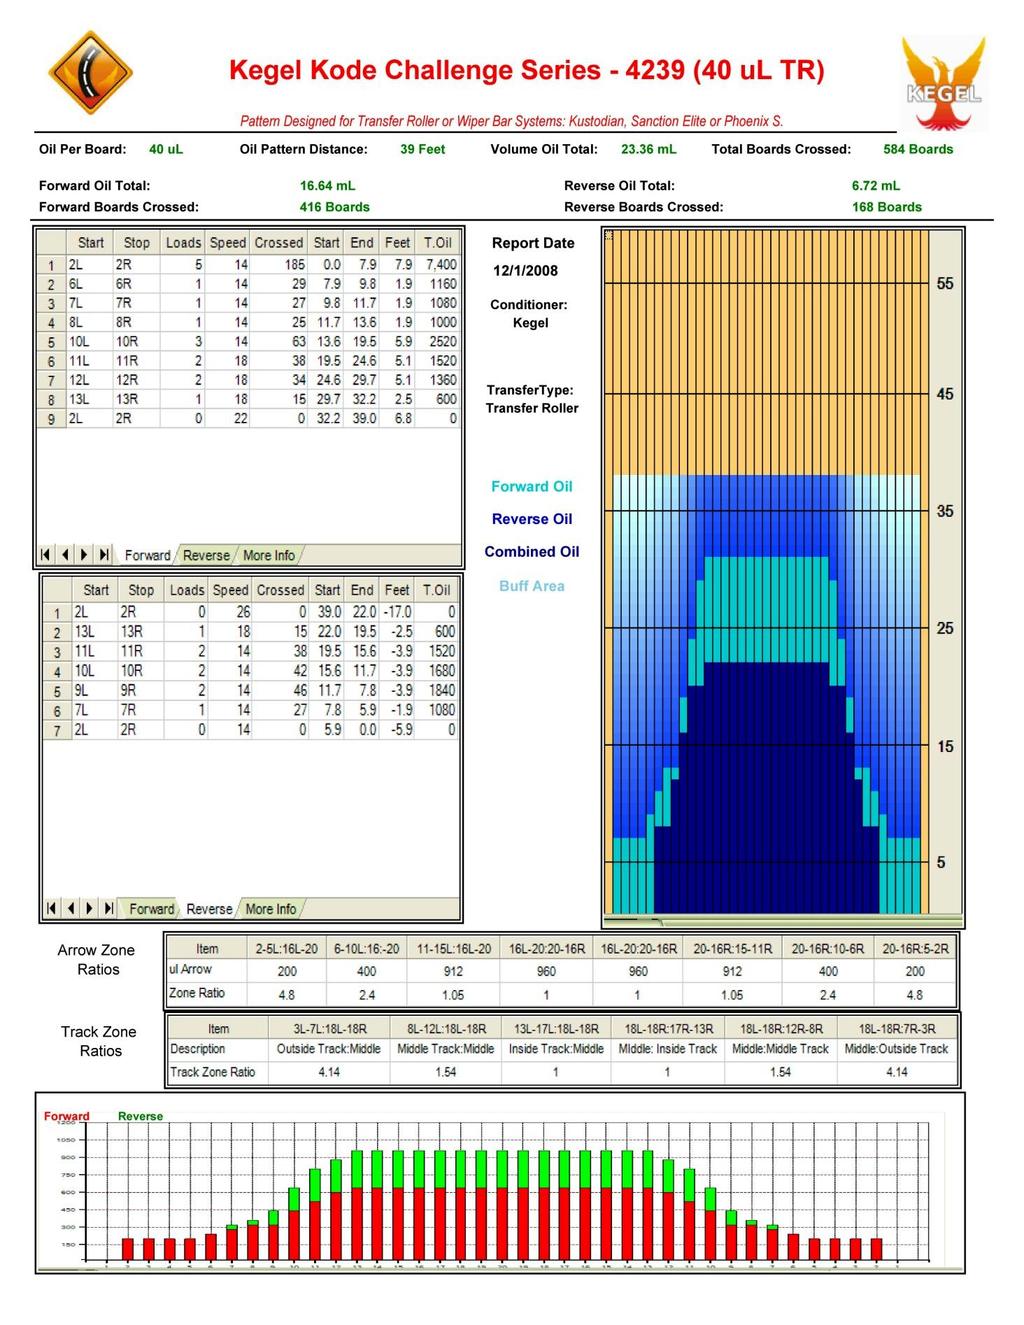Select the '1840' T.Oil cell
Viewport: 1024px width, 1325px height.
point(437,691)
